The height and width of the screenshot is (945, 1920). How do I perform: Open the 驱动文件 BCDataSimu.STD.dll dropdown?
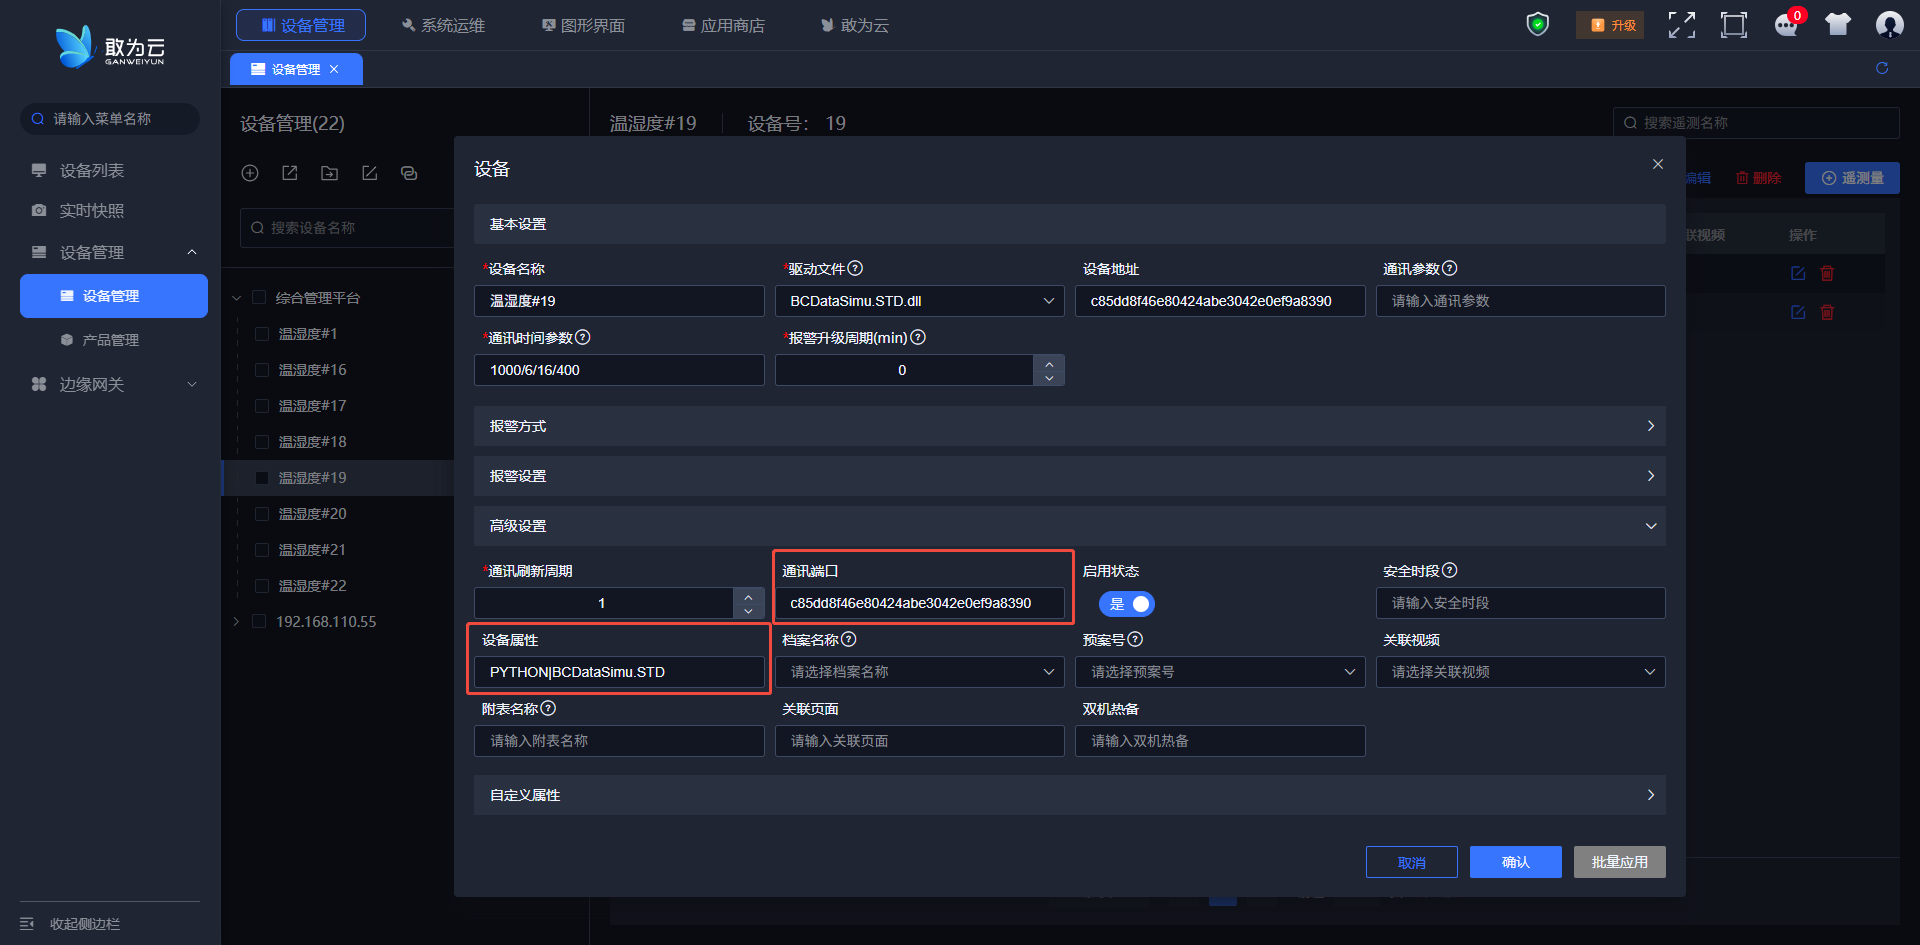coord(919,301)
